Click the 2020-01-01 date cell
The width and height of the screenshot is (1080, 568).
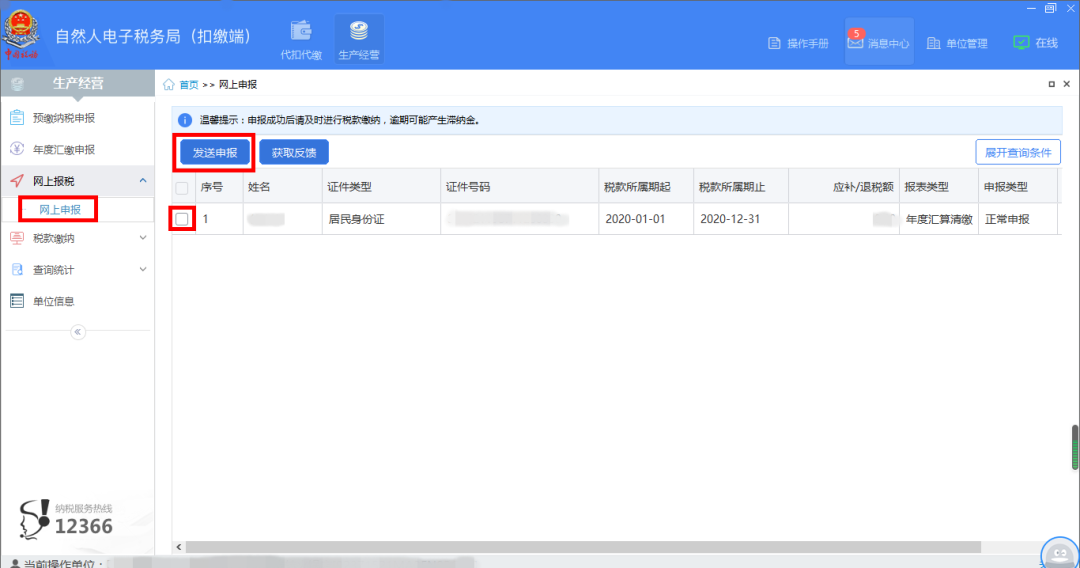pos(646,219)
